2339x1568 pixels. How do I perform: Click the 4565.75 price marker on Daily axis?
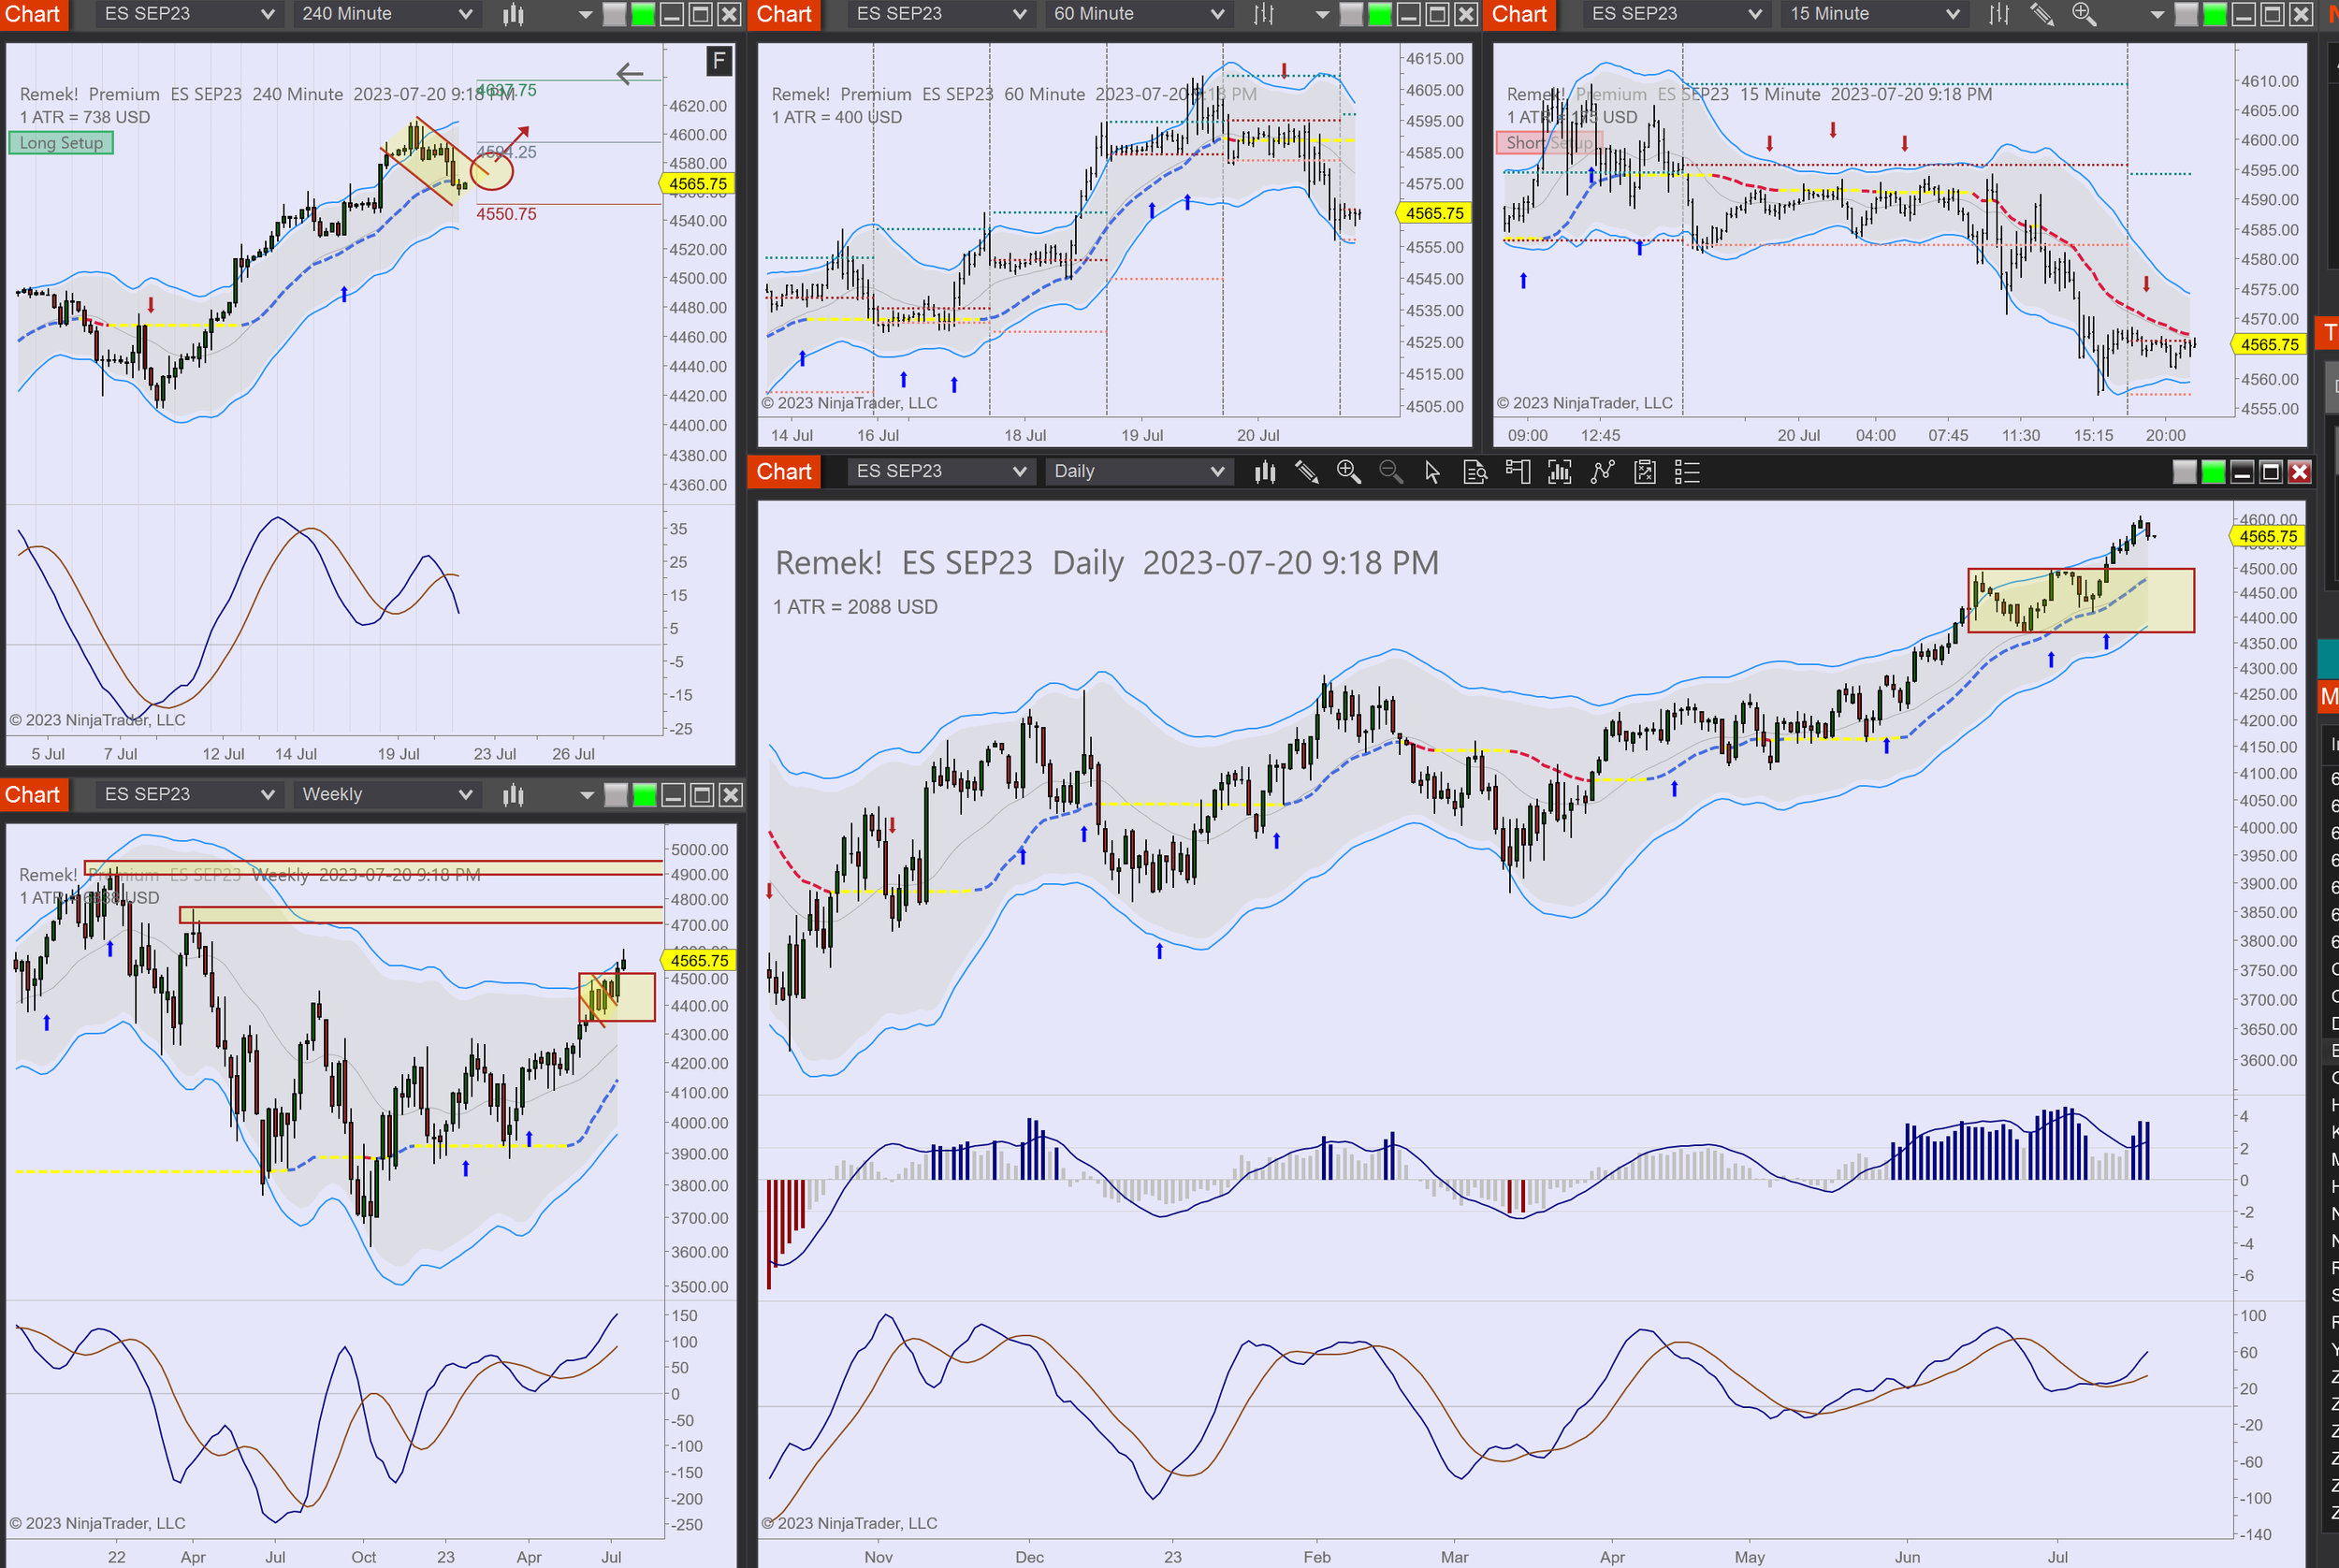tap(2267, 537)
